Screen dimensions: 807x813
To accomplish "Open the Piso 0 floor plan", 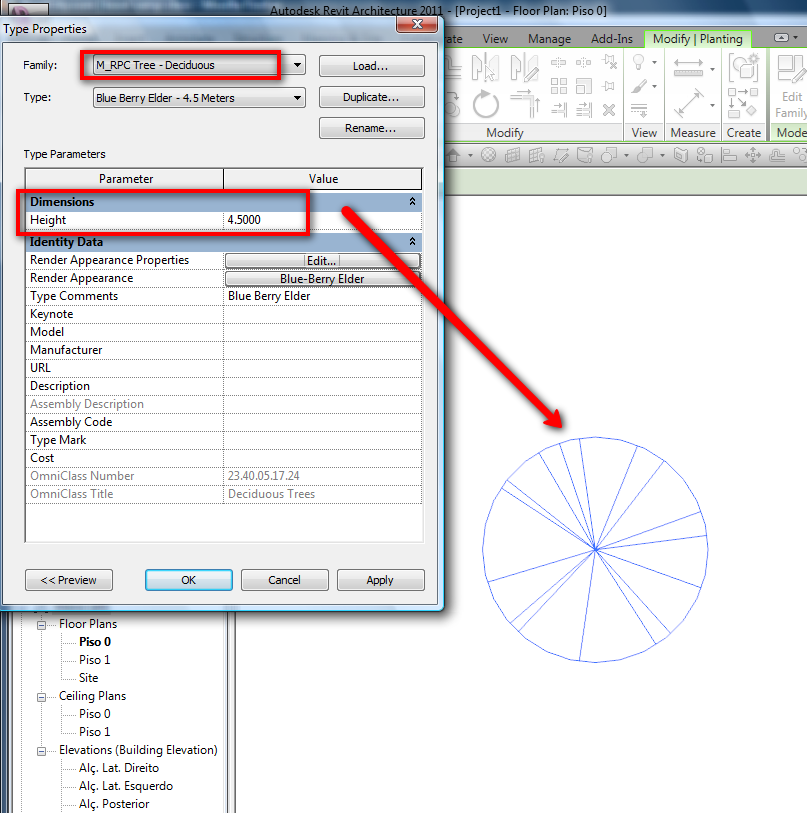I will pos(95,642).
